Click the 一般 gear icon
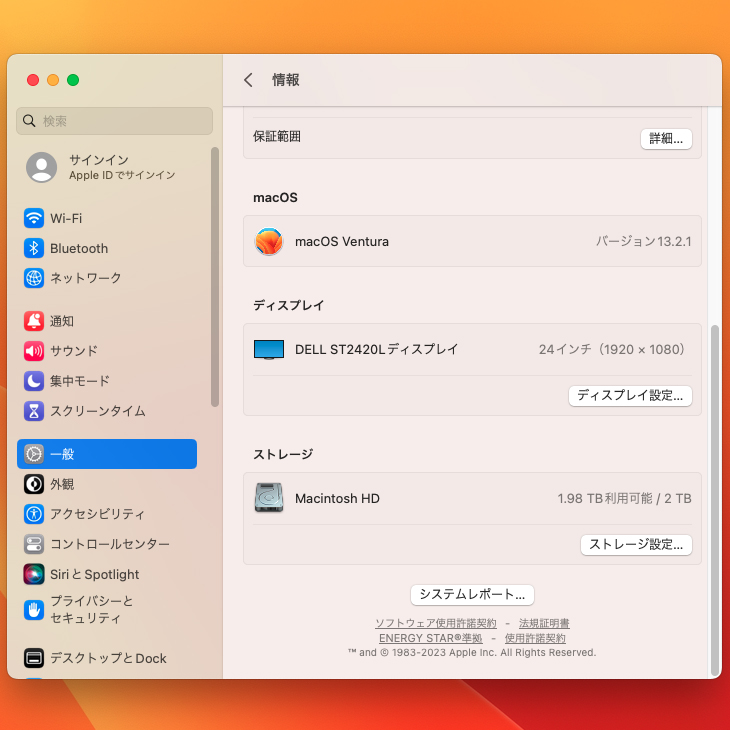Viewport: 730px width, 730px height. 34,454
